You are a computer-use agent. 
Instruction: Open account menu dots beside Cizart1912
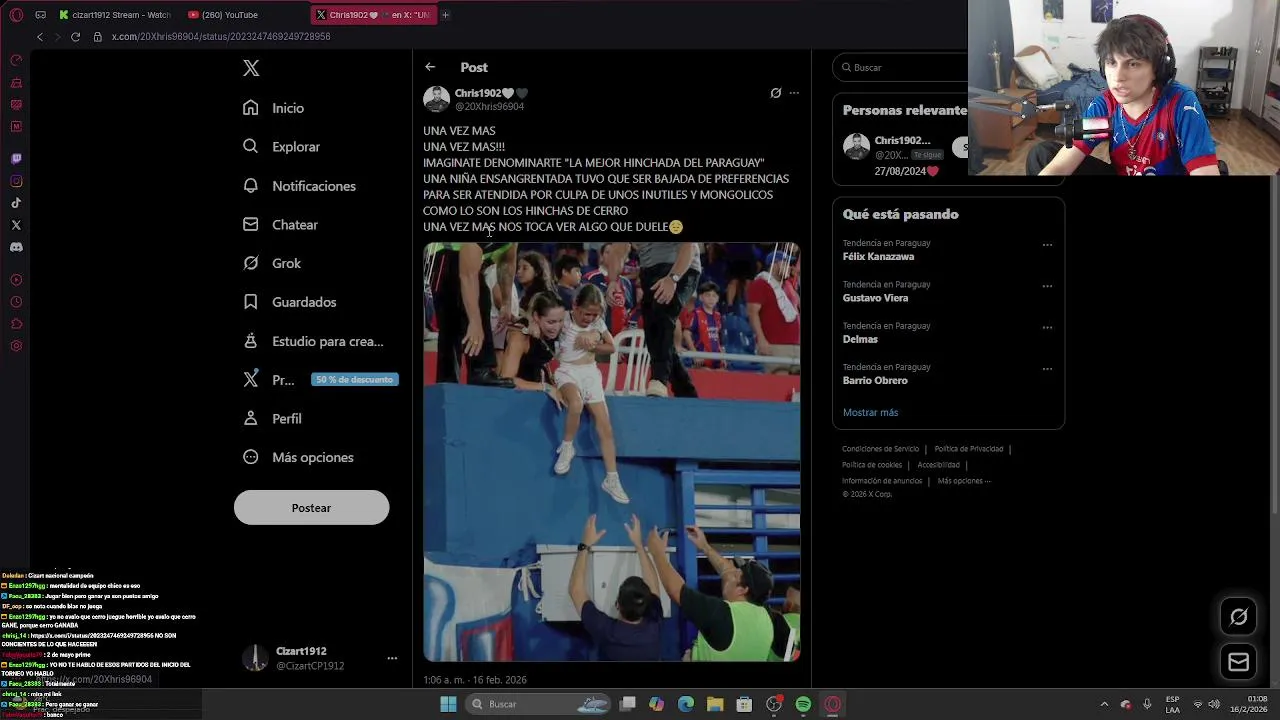pos(392,658)
